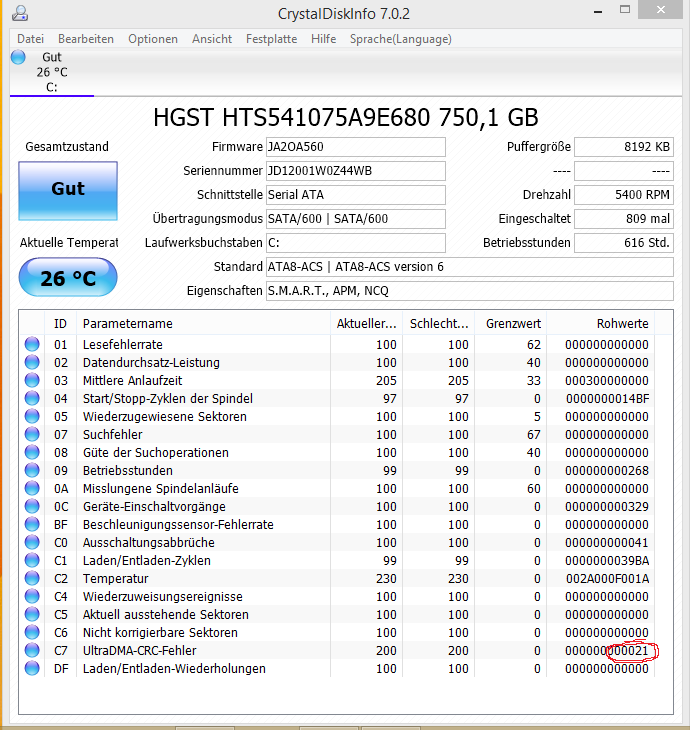Open the Datei menu

31,39
